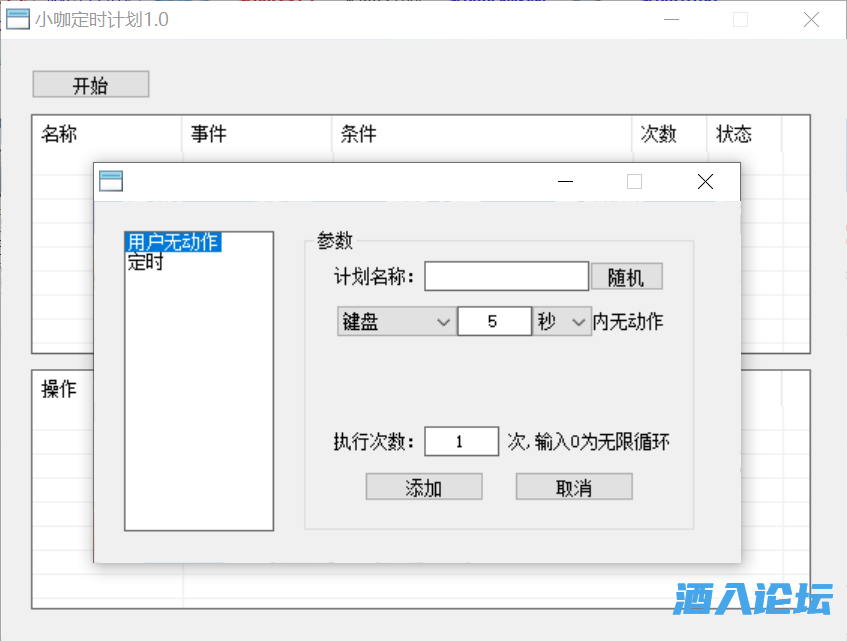Select 用户无动作 in the list

pos(173,242)
